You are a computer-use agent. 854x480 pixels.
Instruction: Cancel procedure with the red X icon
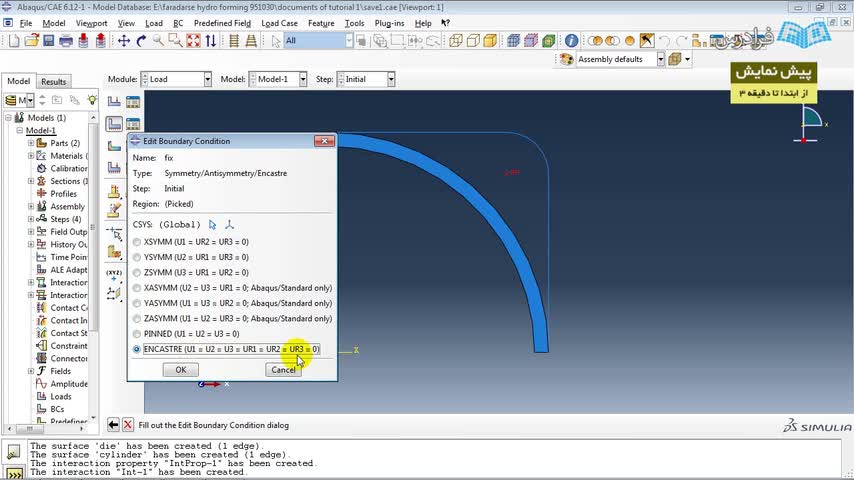[x=128, y=425]
